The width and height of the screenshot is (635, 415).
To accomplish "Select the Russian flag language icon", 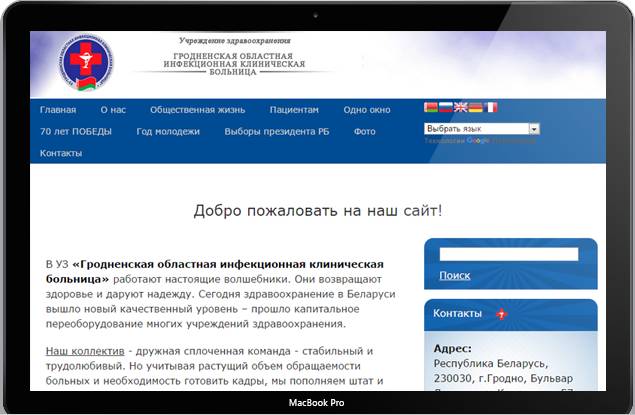I will click(x=446, y=107).
